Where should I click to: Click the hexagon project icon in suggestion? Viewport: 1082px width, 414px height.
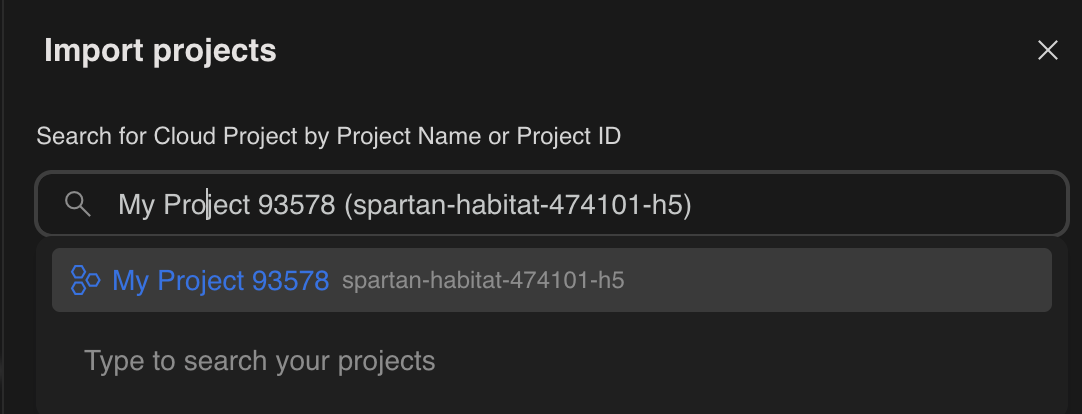pos(85,281)
